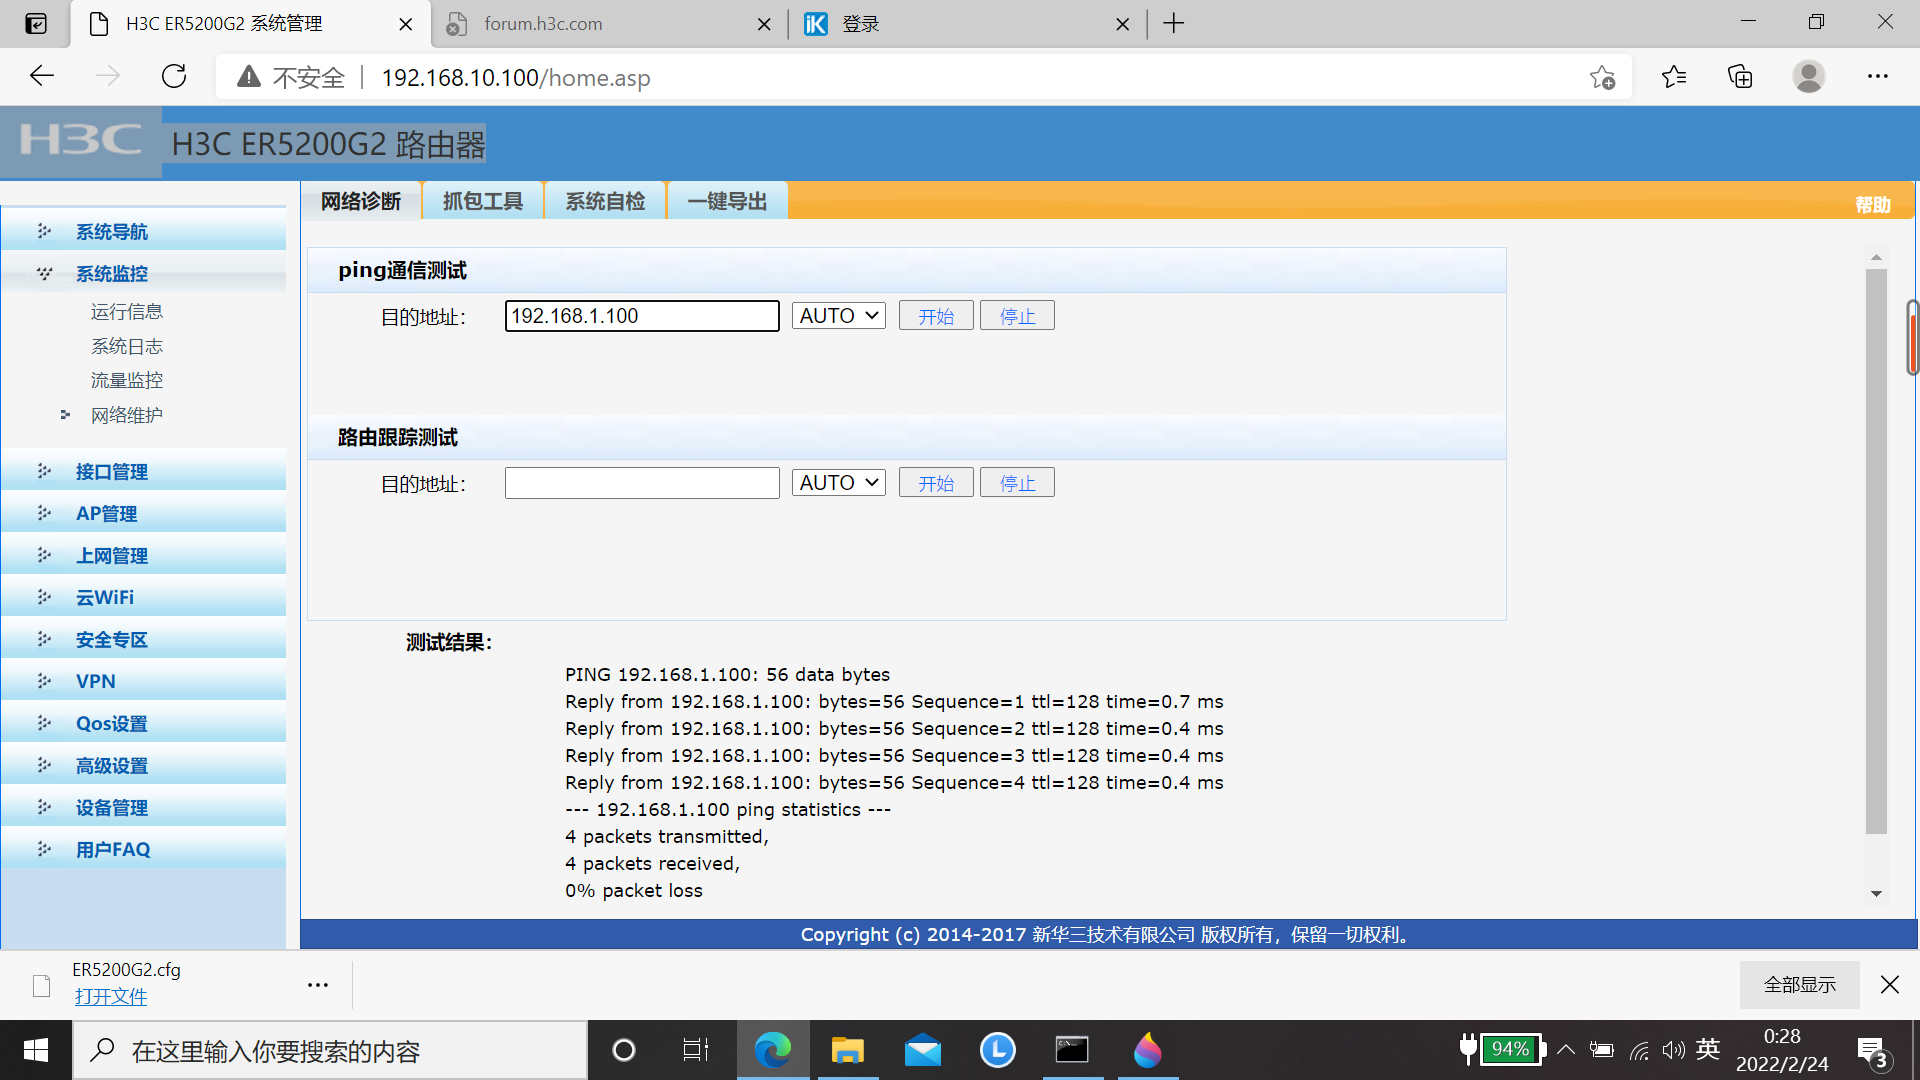This screenshot has width=1920, height=1080.
Task: Open the Favorites list icon
Action: coord(1673,77)
